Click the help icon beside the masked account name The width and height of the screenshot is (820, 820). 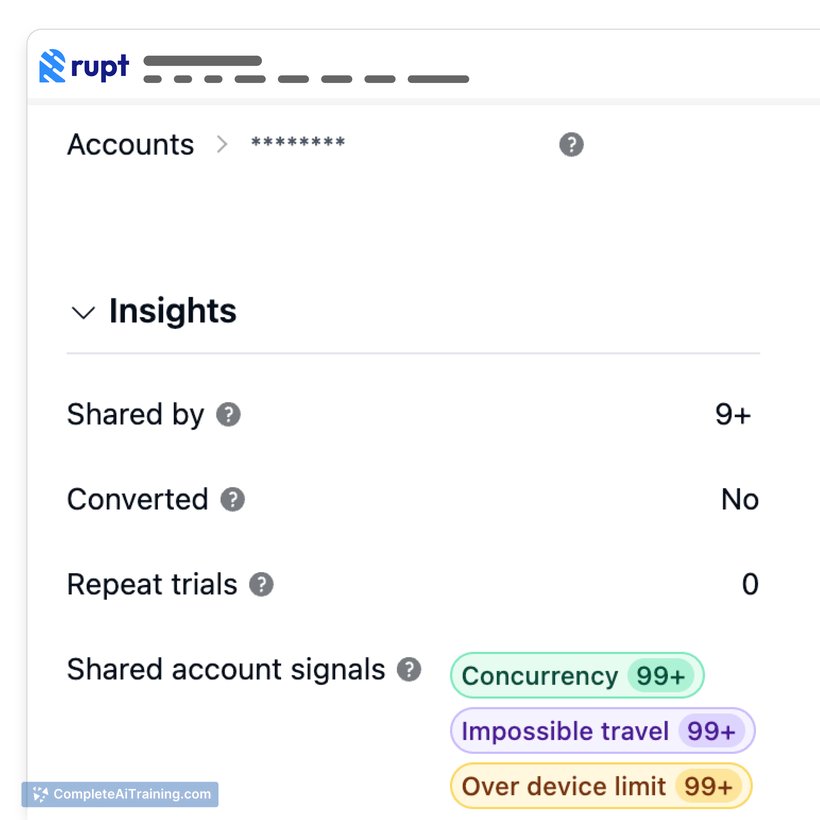pyautogui.click(x=571, y=145)
